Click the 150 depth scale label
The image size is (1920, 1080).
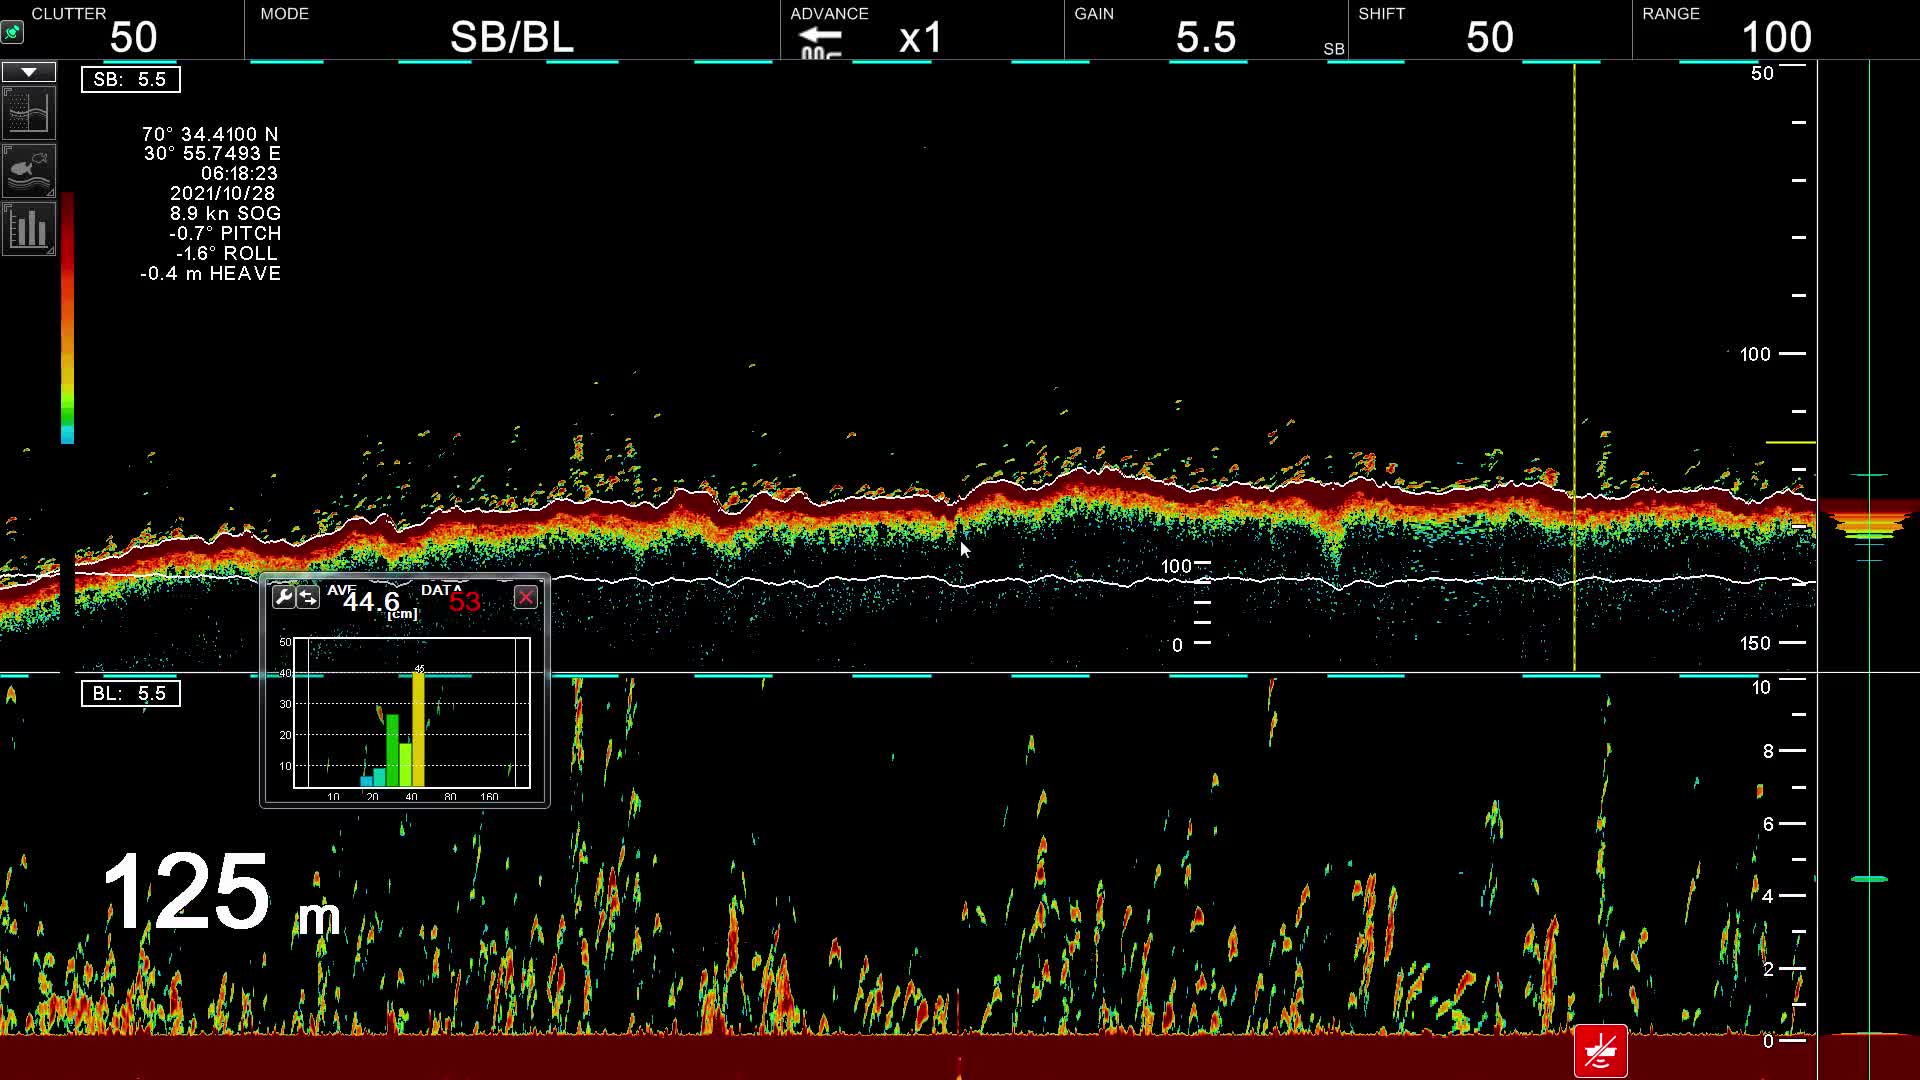(x=1755, y=644)
